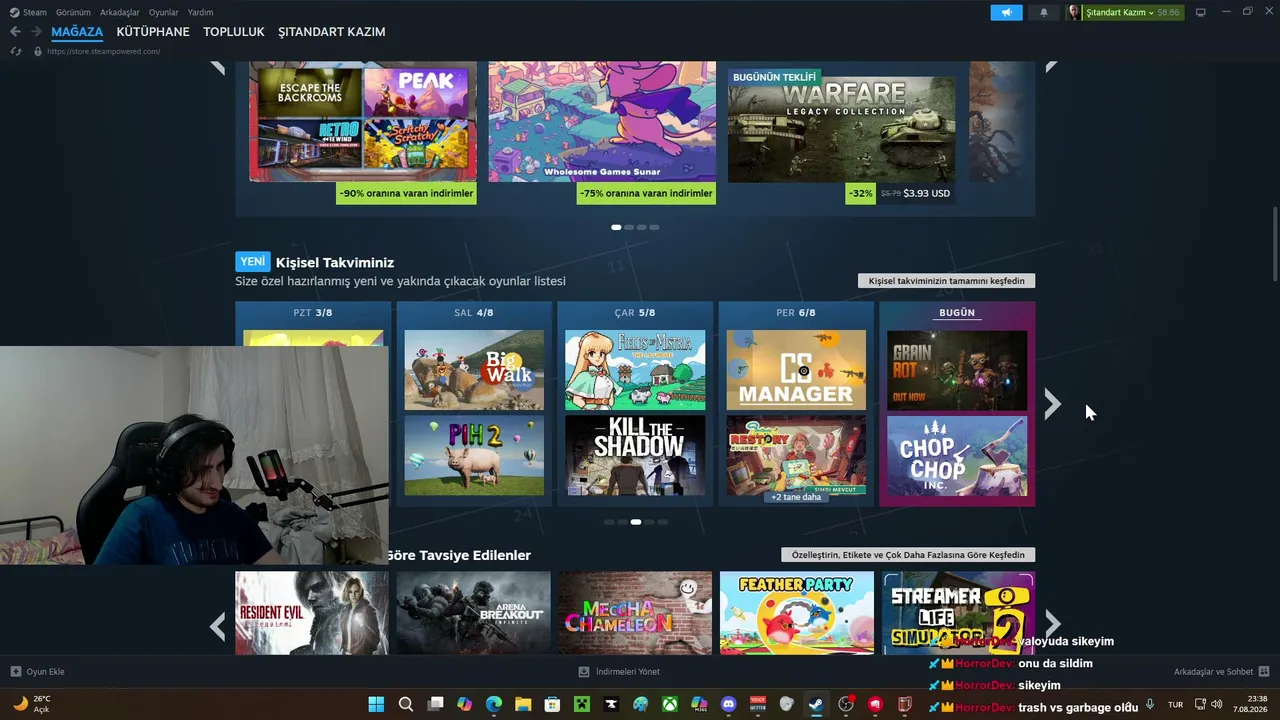Open Task View on the taskbar

(435, 704)
